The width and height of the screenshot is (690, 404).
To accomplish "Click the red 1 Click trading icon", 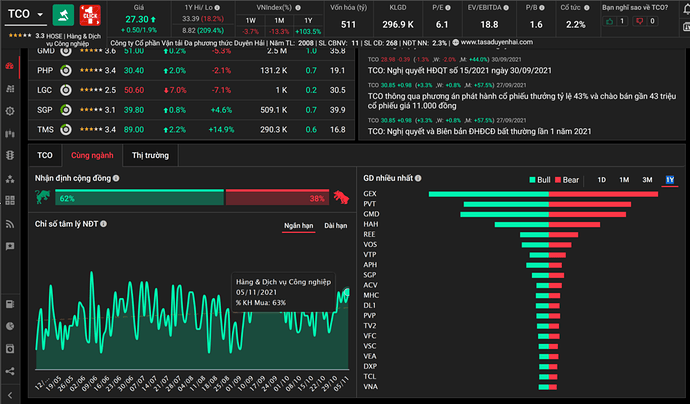I will tap(90, 15).
